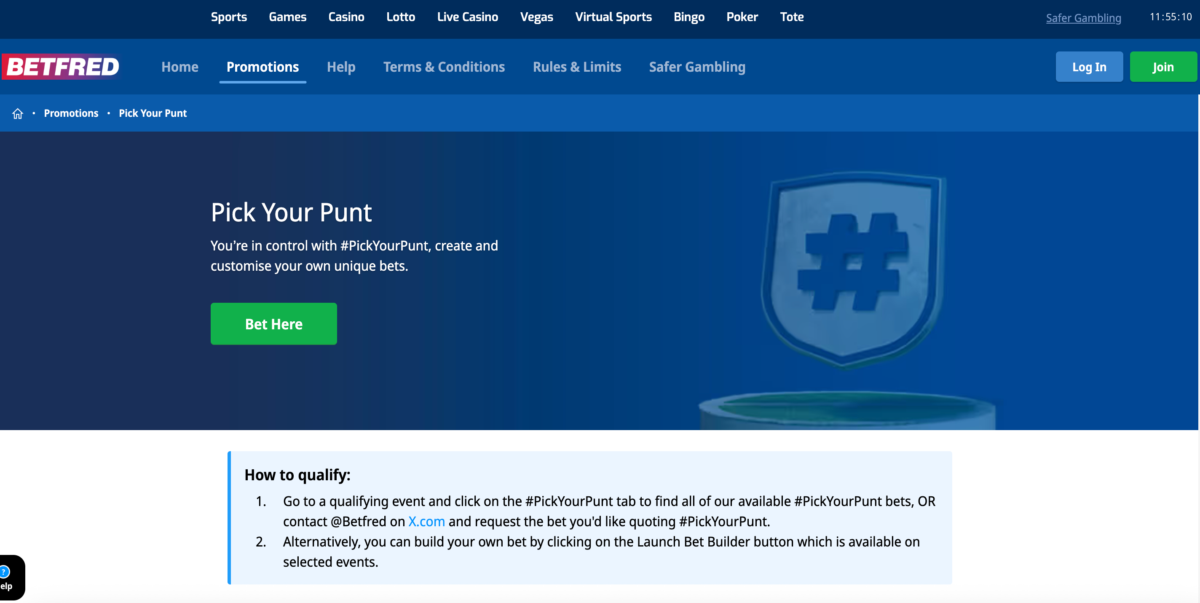Open the Poker section
Image resolution: width=1200 pixels, height=603 pixels.
click(742, 17)
